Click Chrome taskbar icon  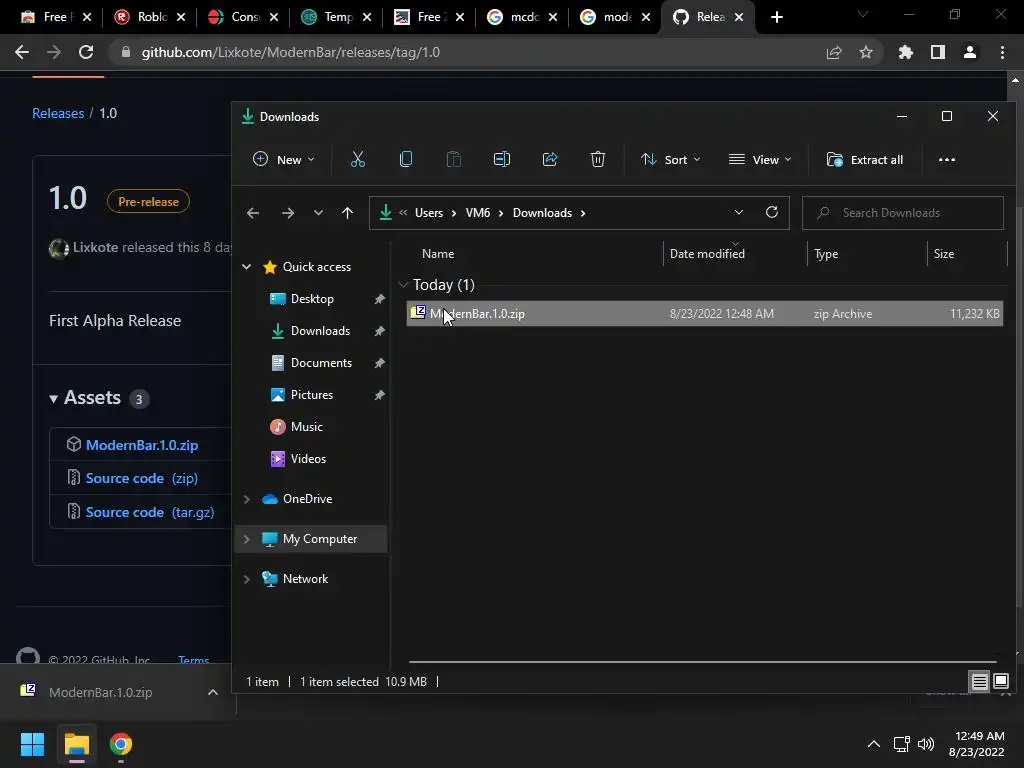[121, 744]
